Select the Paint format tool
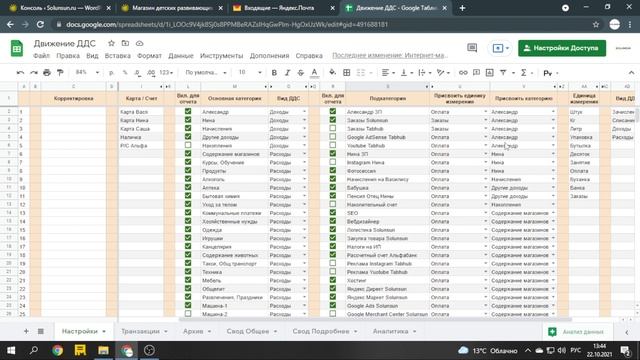Image resolution: width=640 pixels, height=360 pixels. click(60, 73)
